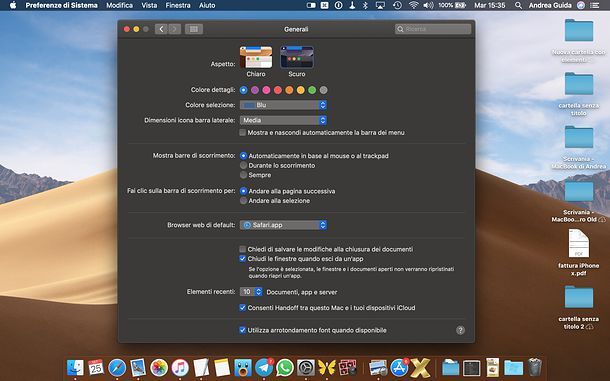
Task: Open Finder from the Dock
Action: (x=75, y=367)
